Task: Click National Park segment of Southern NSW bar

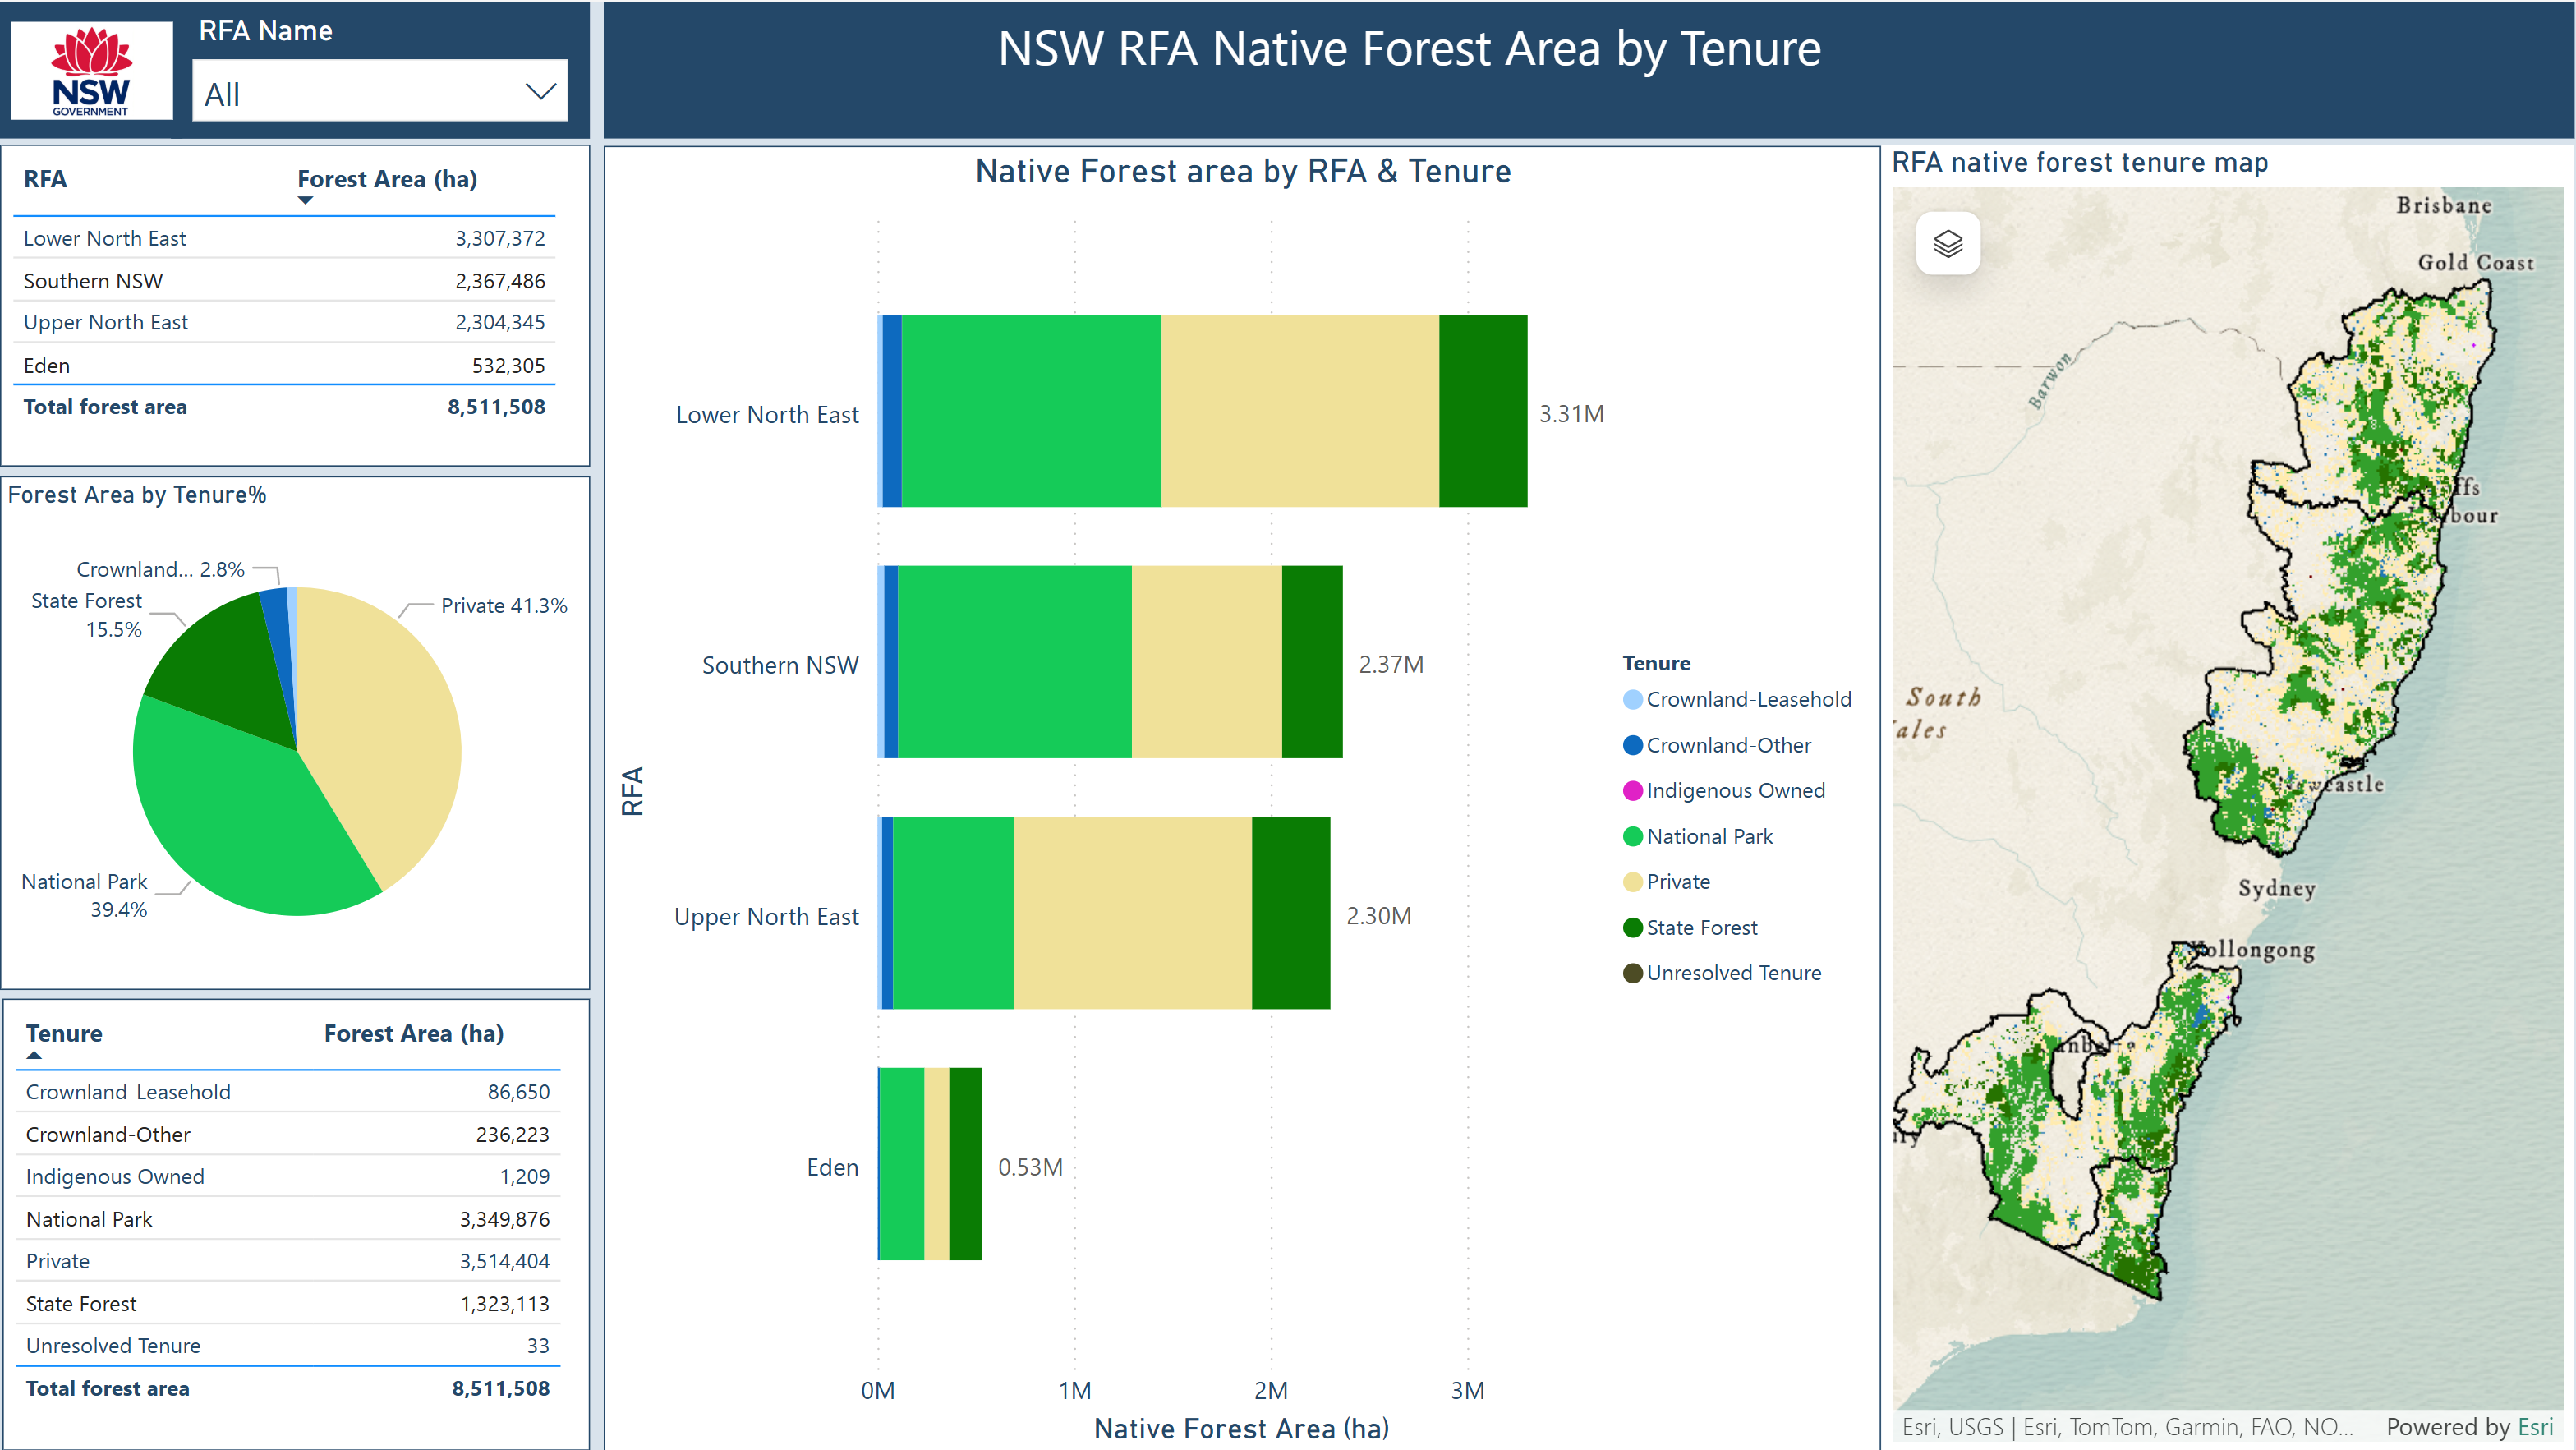Action: tap(1014, 662)
